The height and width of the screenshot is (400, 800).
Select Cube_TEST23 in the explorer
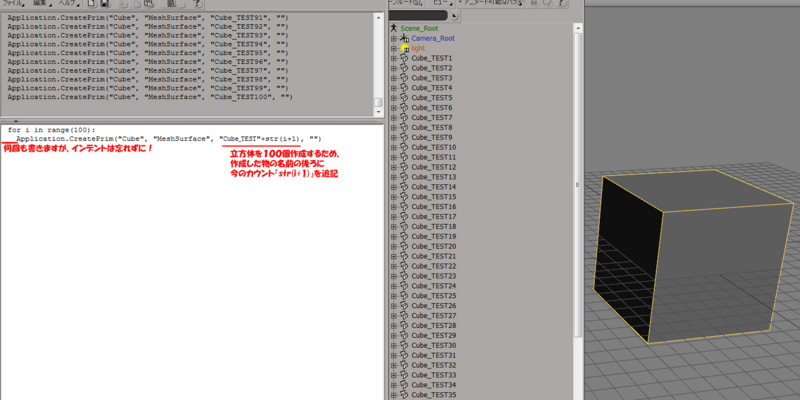point(434,276)
